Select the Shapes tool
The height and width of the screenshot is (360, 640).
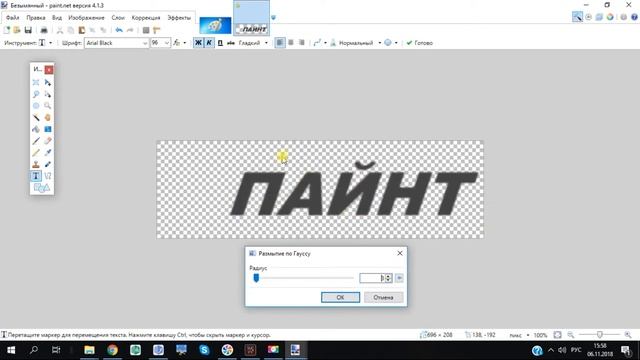click(42, 188)
